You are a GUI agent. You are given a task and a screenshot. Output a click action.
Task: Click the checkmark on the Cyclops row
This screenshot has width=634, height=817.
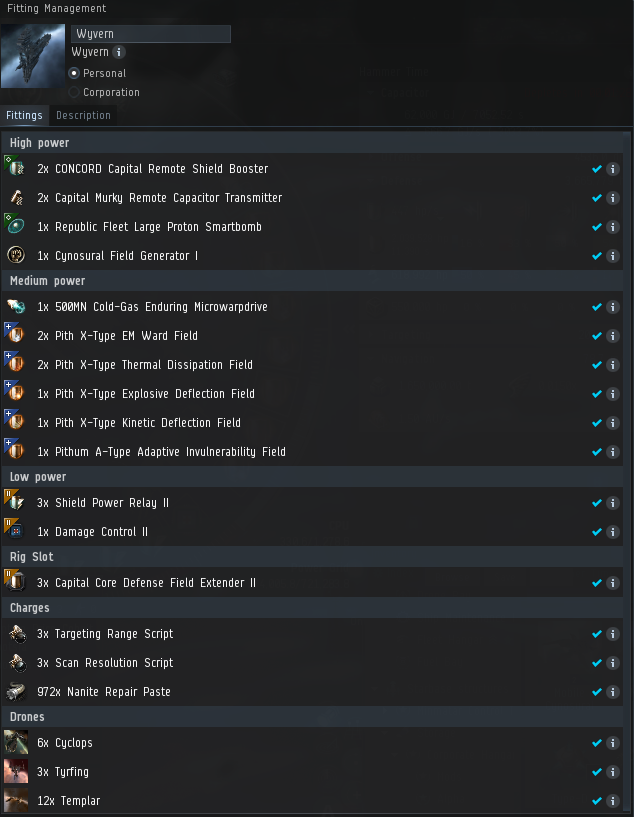pyautogui.click(x=597, y=743)
